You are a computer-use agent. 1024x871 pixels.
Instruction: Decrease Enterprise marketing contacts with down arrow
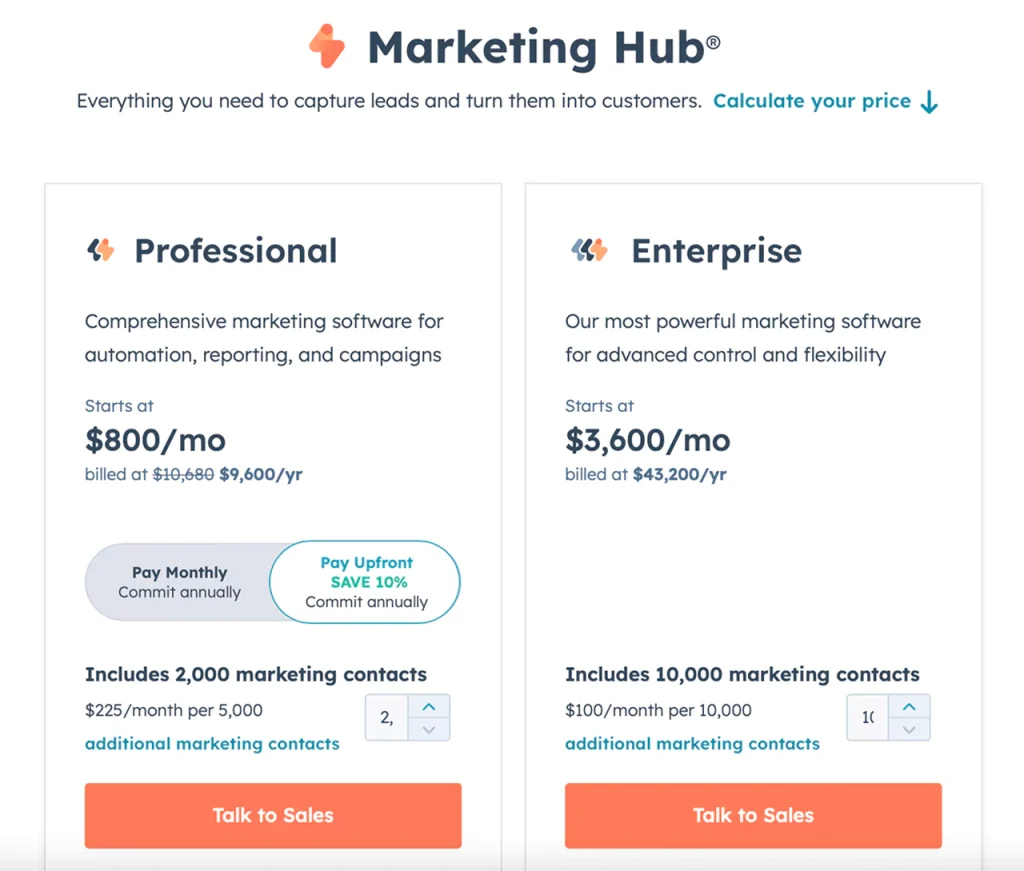tap(909, 729)
